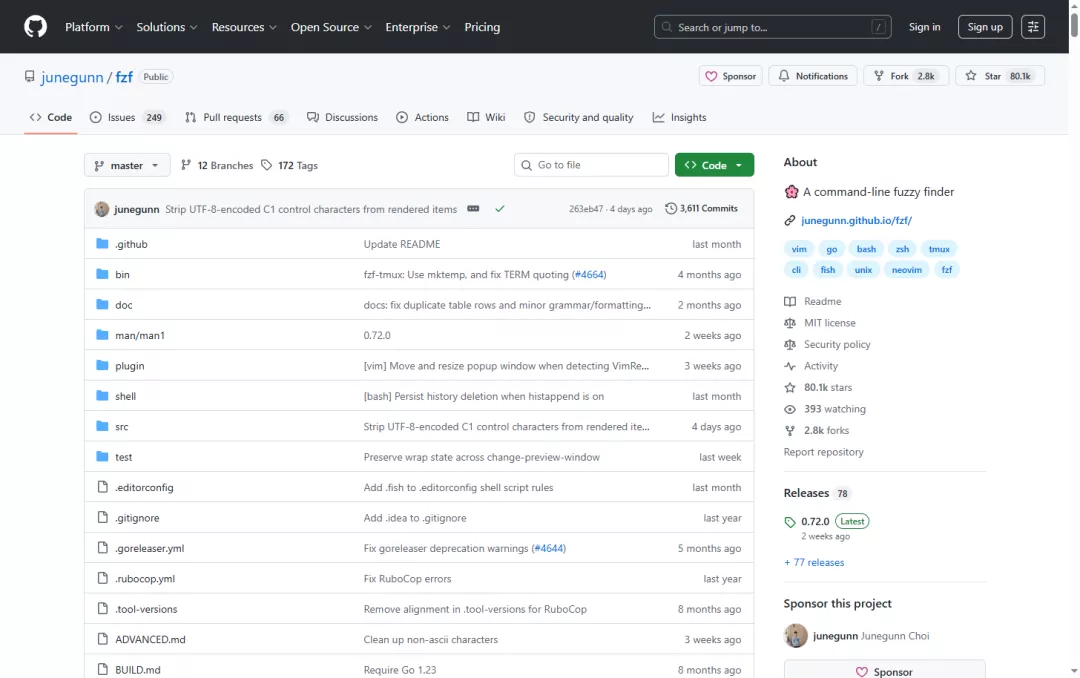
Task: Expand the Platform menu in header
Action: click(94, 27)
